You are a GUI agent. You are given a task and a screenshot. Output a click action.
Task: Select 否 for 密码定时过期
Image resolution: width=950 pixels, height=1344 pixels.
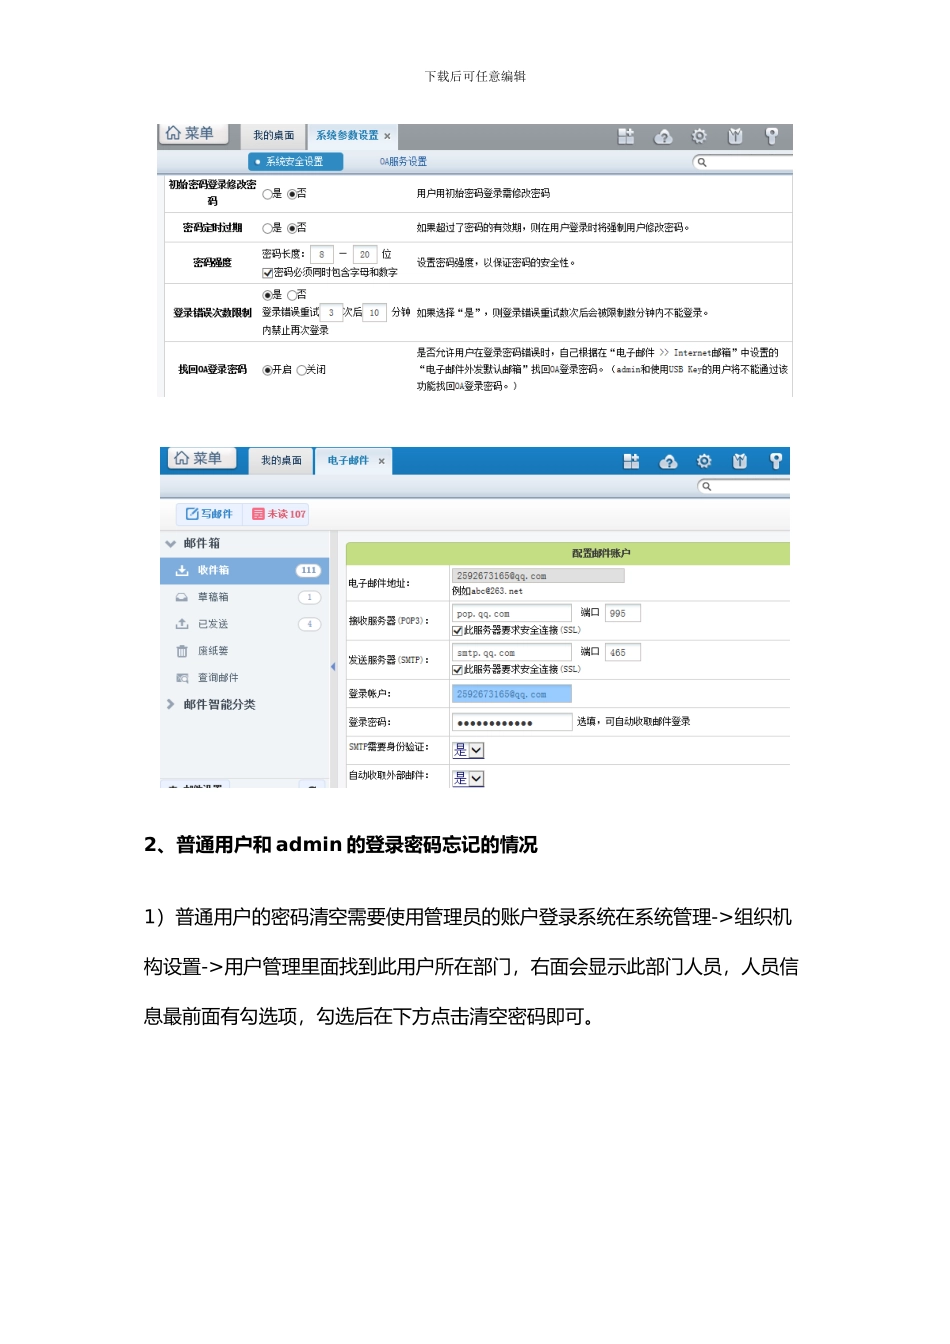pyautogui.click(x=292, y=228)
